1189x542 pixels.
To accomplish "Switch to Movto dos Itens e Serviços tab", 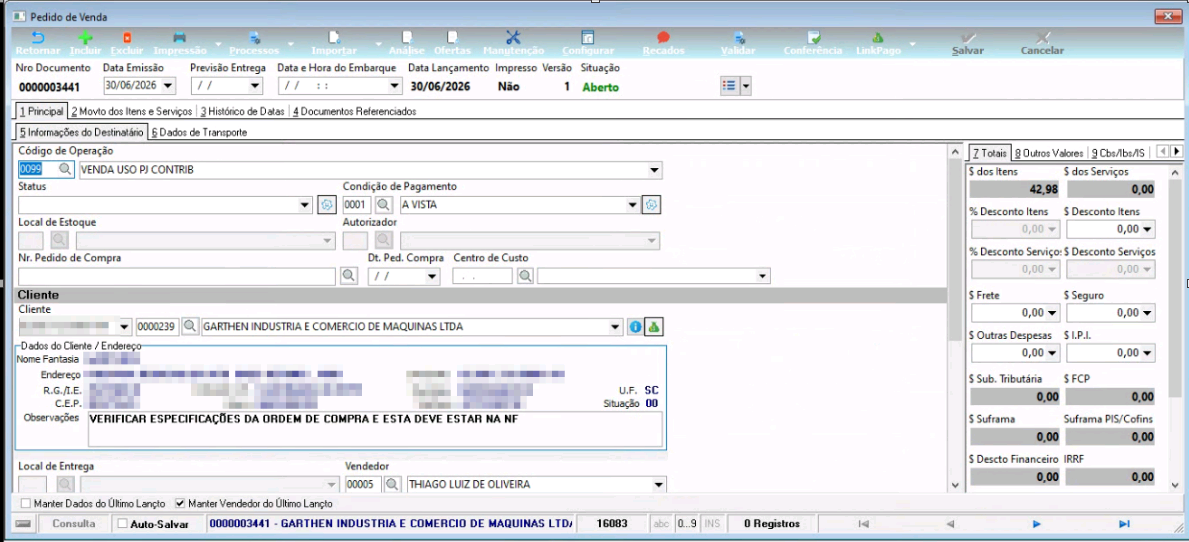I will pos(132,111).
